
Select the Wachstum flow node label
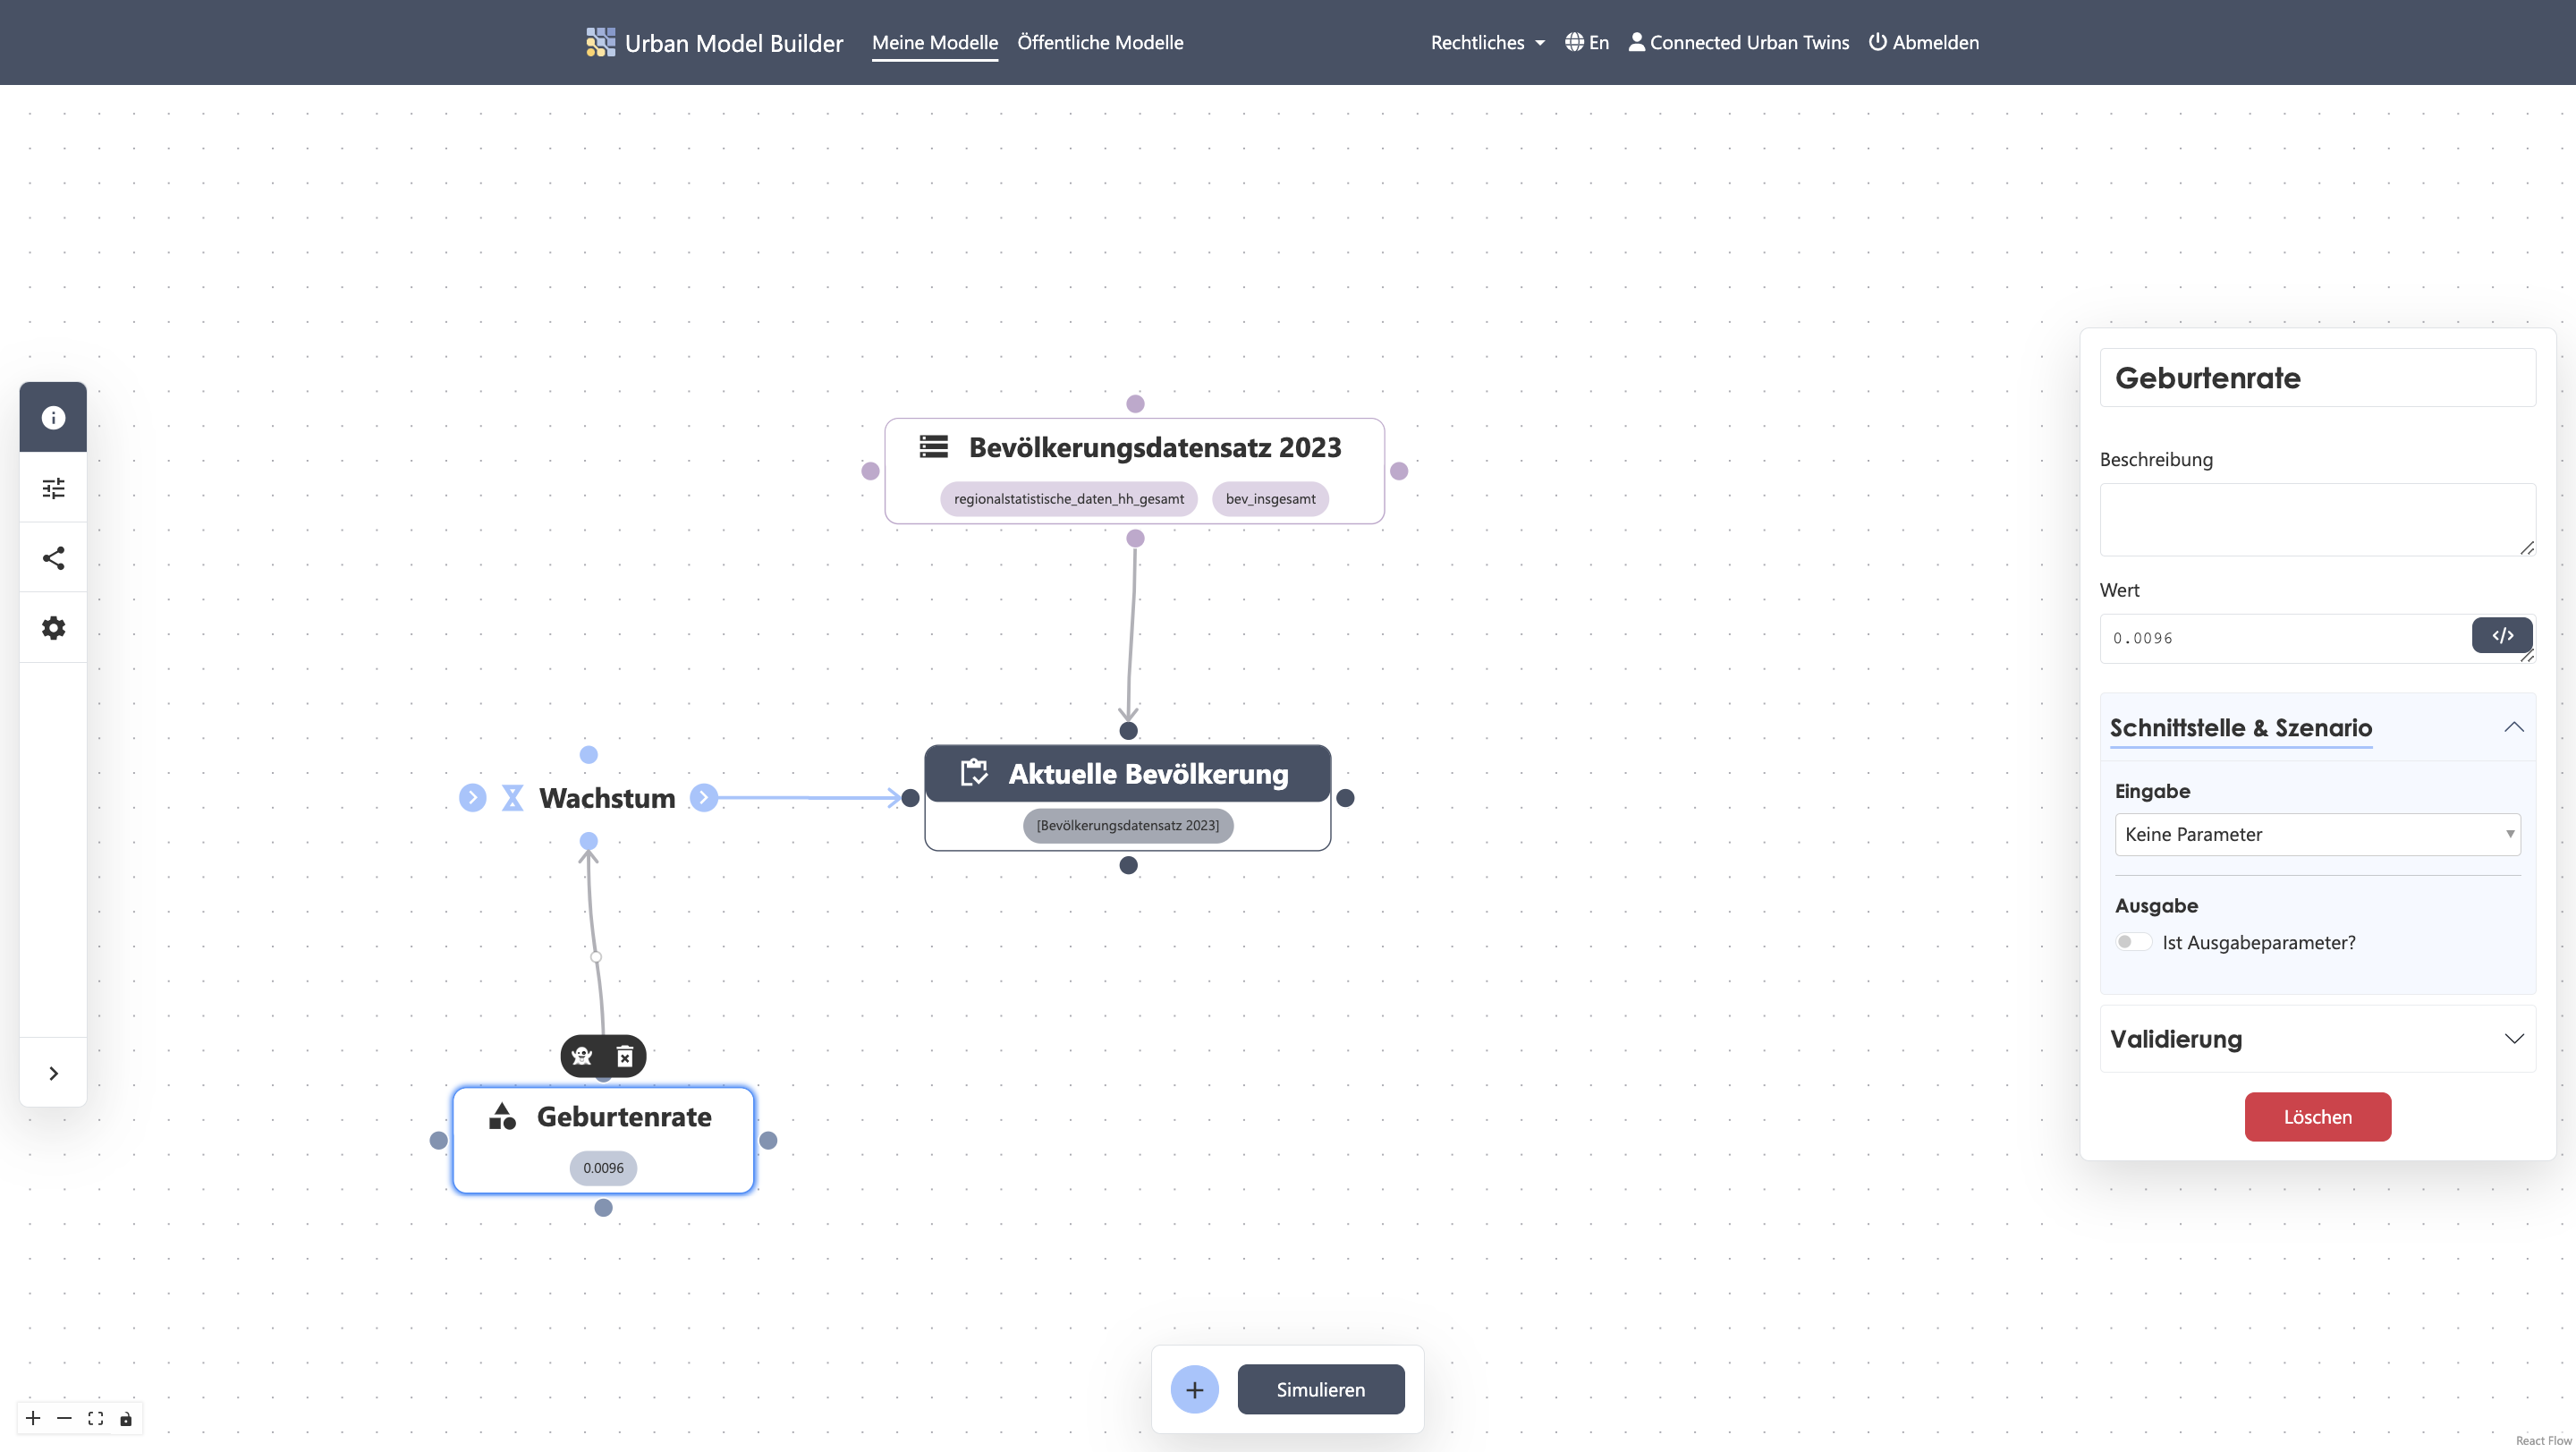[607, 798]
